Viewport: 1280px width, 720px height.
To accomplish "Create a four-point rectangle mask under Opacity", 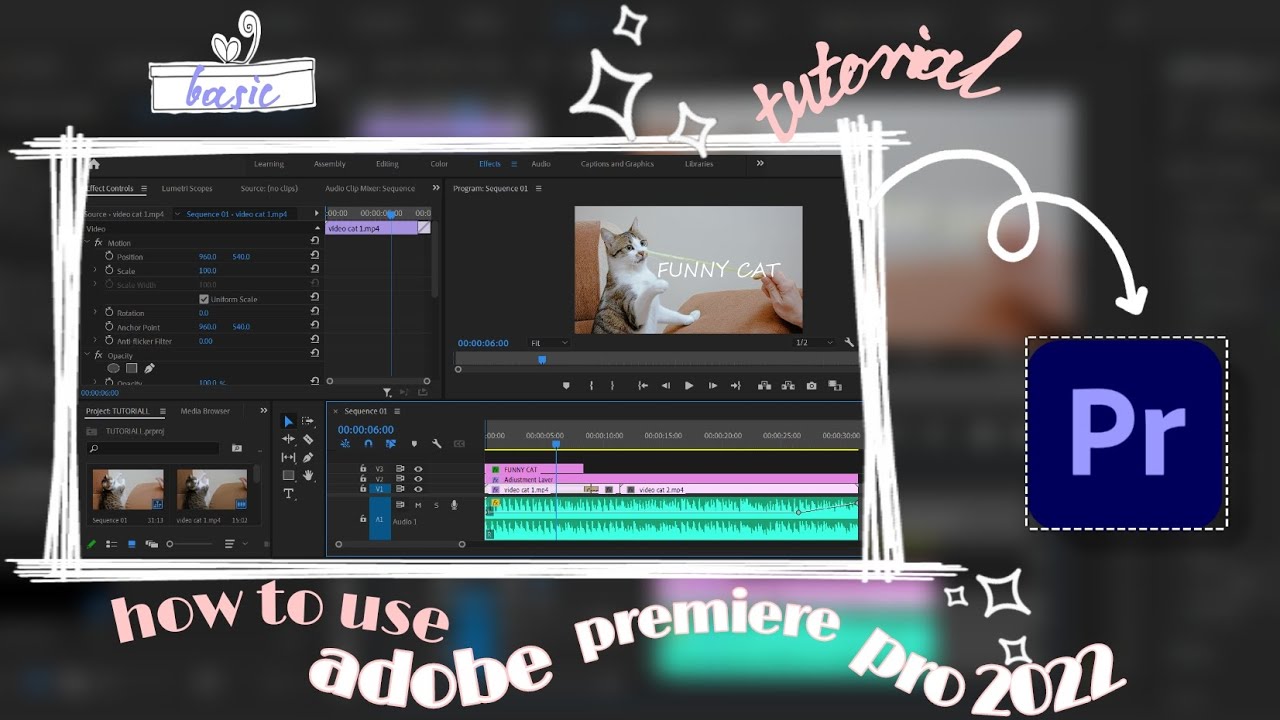I will click(131, 368).
